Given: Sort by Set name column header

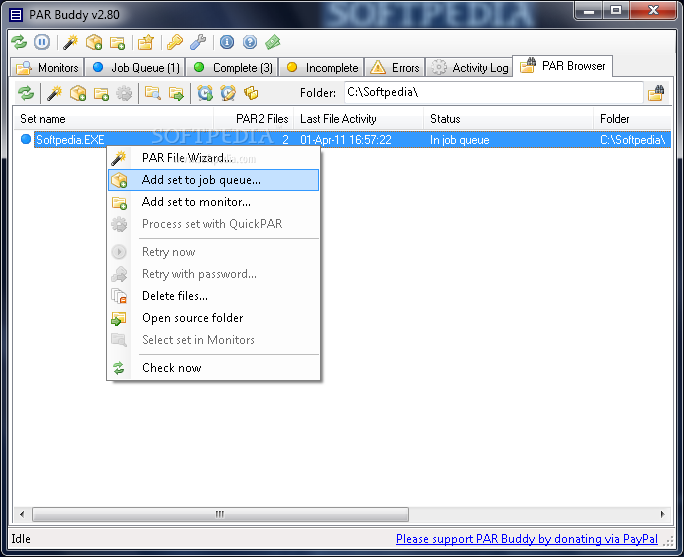Looking at the screenshot, I should click(113, 119).
